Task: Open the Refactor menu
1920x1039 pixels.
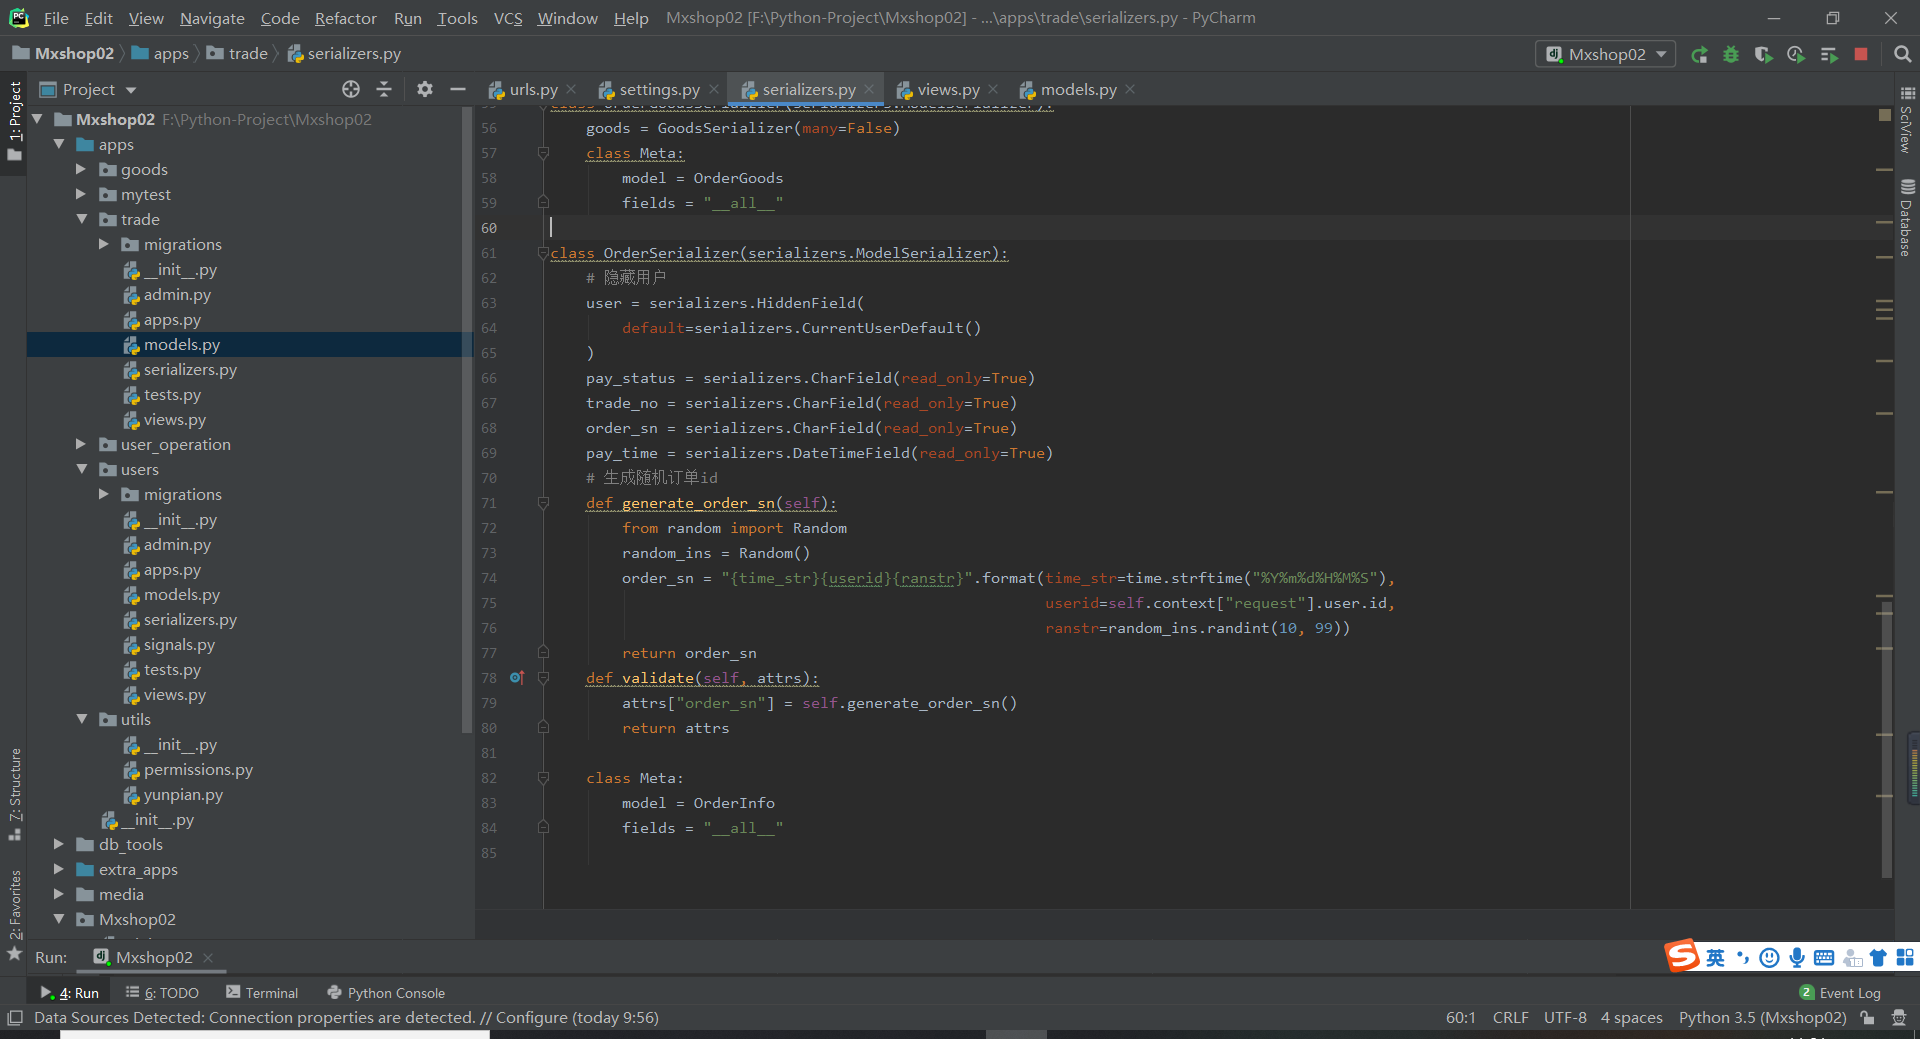Action: tap(345, 18)
